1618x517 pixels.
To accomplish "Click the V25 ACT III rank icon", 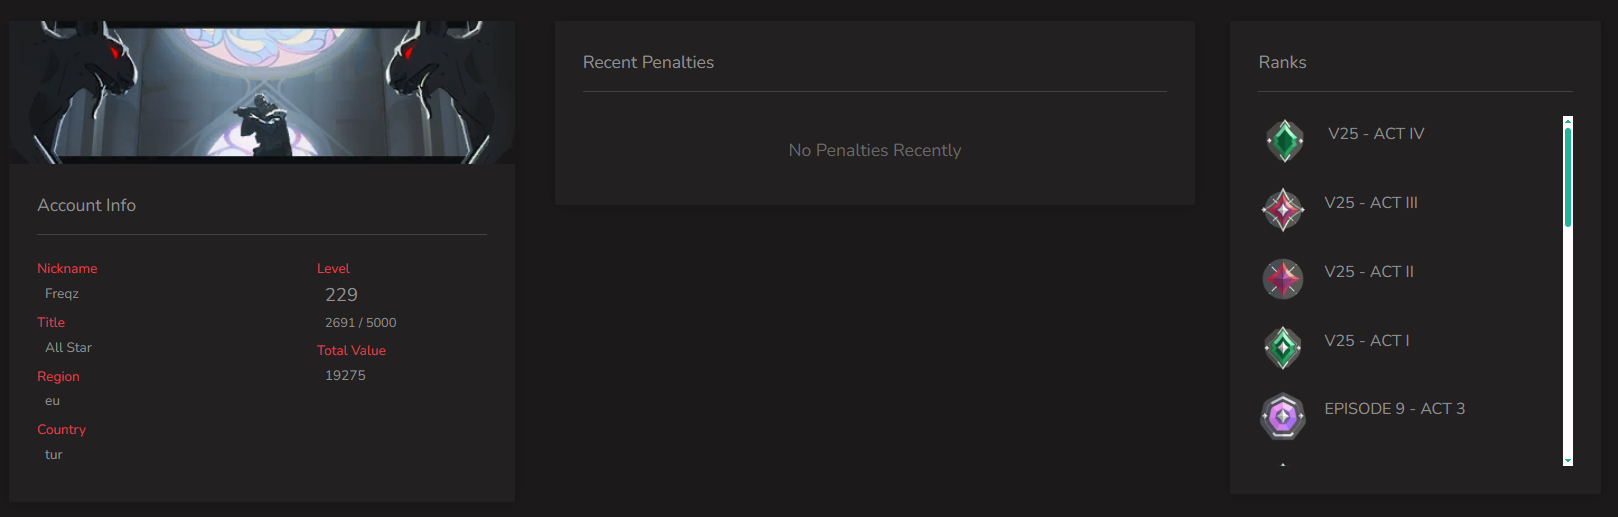I will [1283, 210].
